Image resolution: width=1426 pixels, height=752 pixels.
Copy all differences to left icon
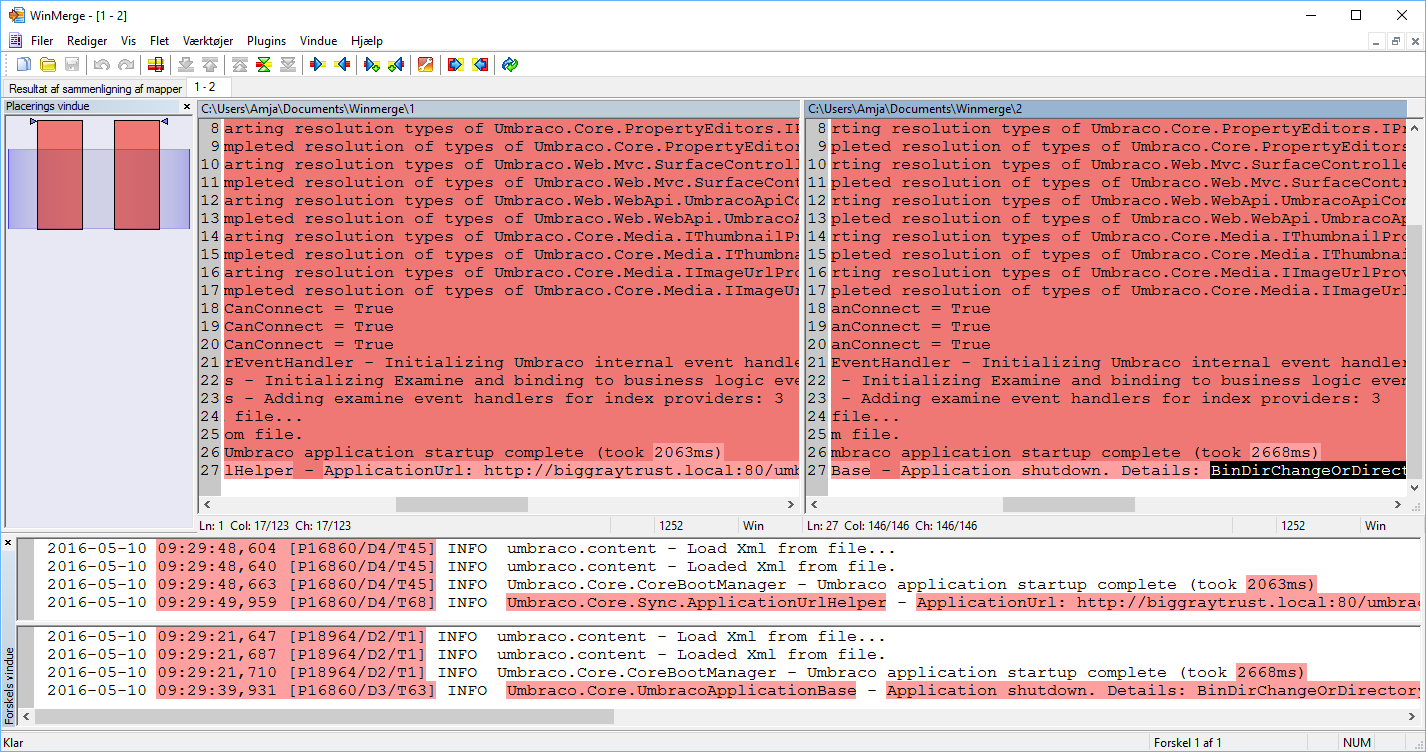480,65
